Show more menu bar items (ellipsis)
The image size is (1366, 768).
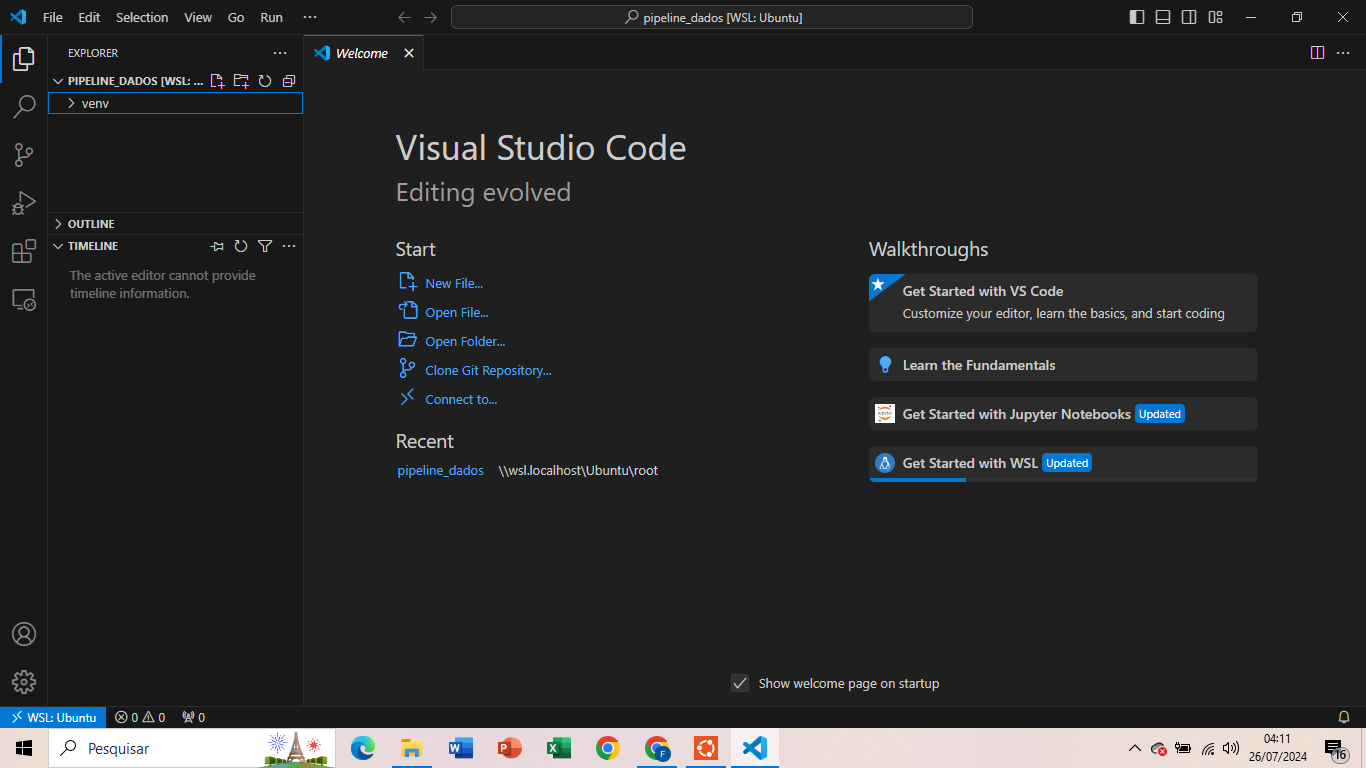(x=310, y=17)
